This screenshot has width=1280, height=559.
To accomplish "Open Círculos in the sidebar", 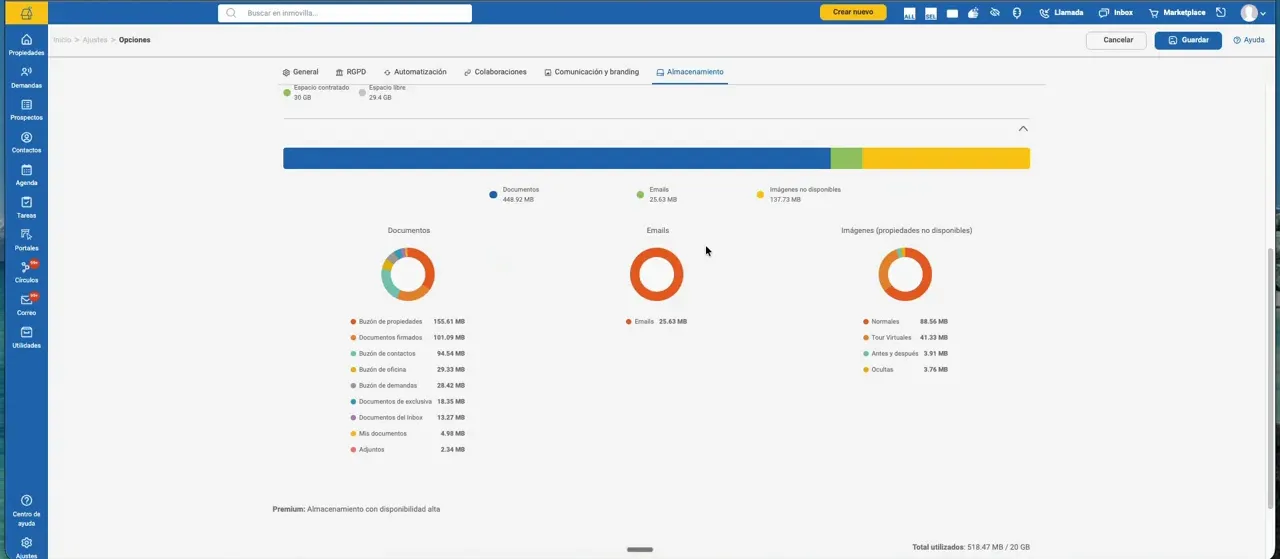I will (26, 272).
